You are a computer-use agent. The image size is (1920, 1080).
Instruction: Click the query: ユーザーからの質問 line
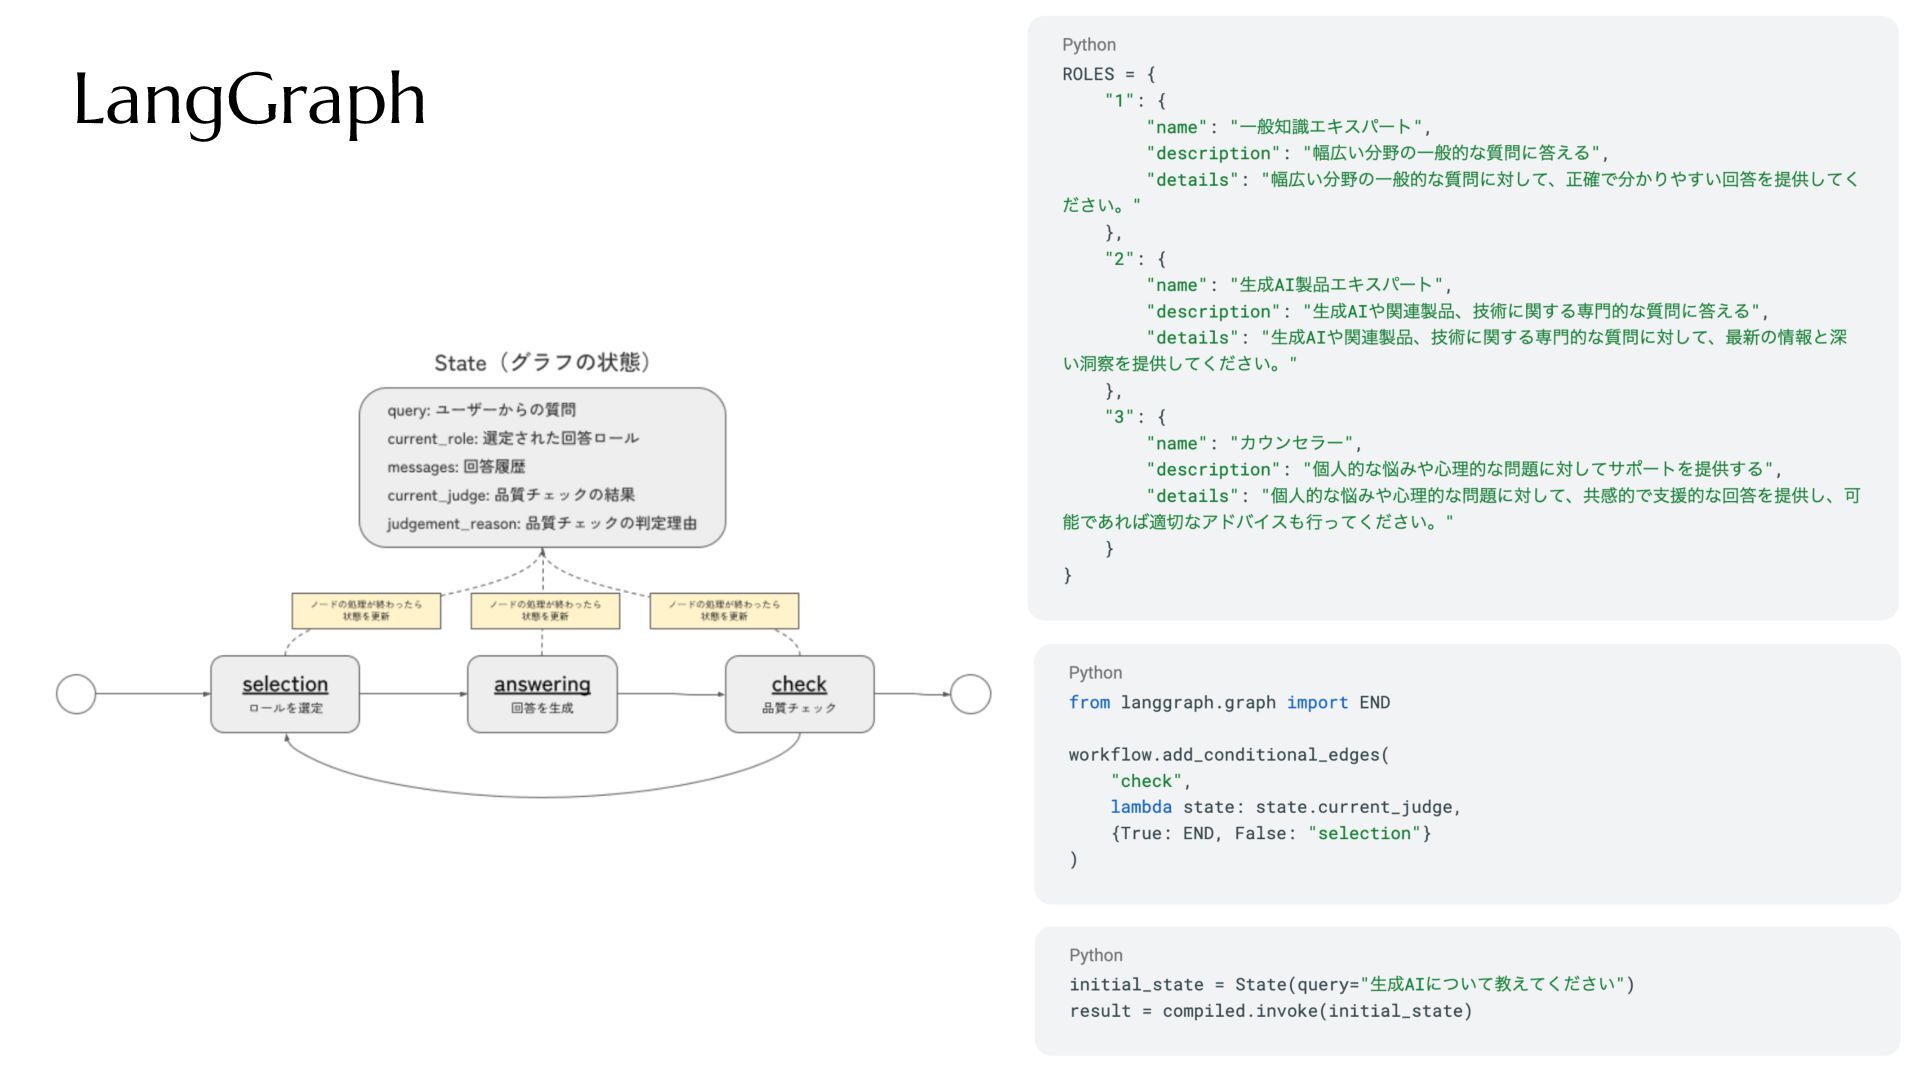click(x=481, y=410)
